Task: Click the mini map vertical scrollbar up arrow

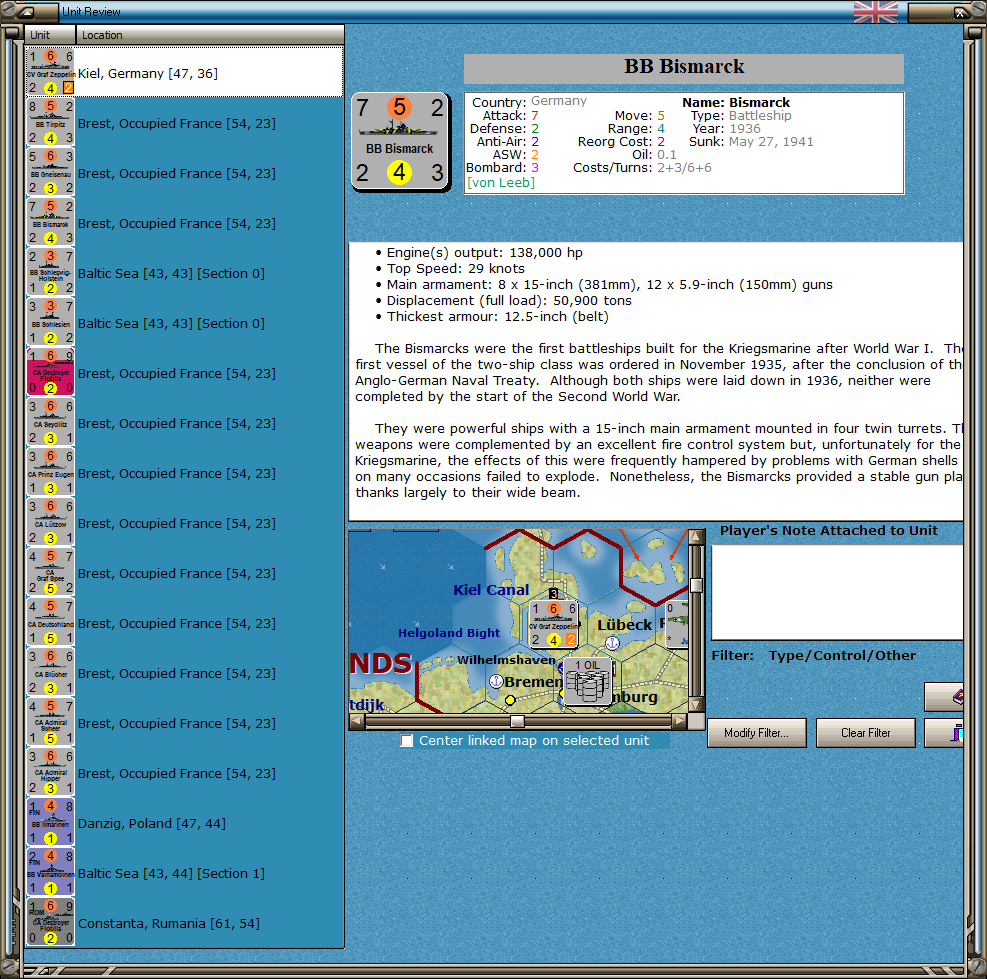Action: (696, 537)
